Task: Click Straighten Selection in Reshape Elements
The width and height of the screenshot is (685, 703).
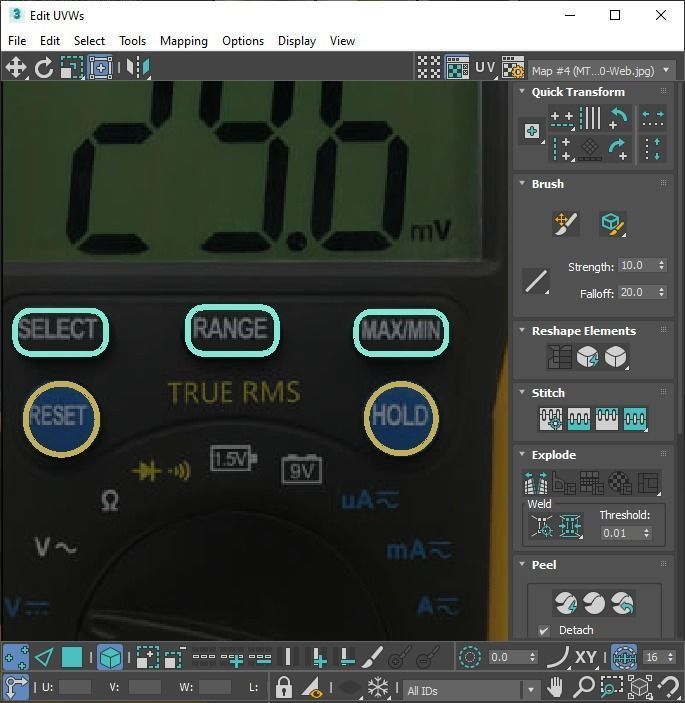Action: coord(559,357)
